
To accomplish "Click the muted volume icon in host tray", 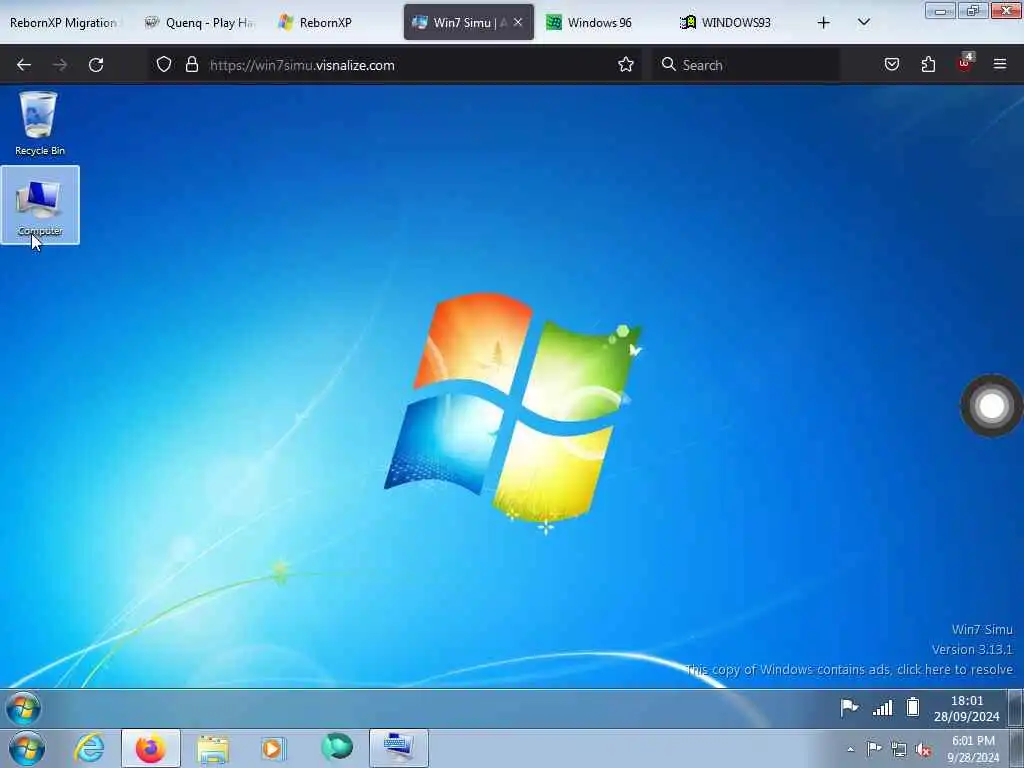I will 923,750.
